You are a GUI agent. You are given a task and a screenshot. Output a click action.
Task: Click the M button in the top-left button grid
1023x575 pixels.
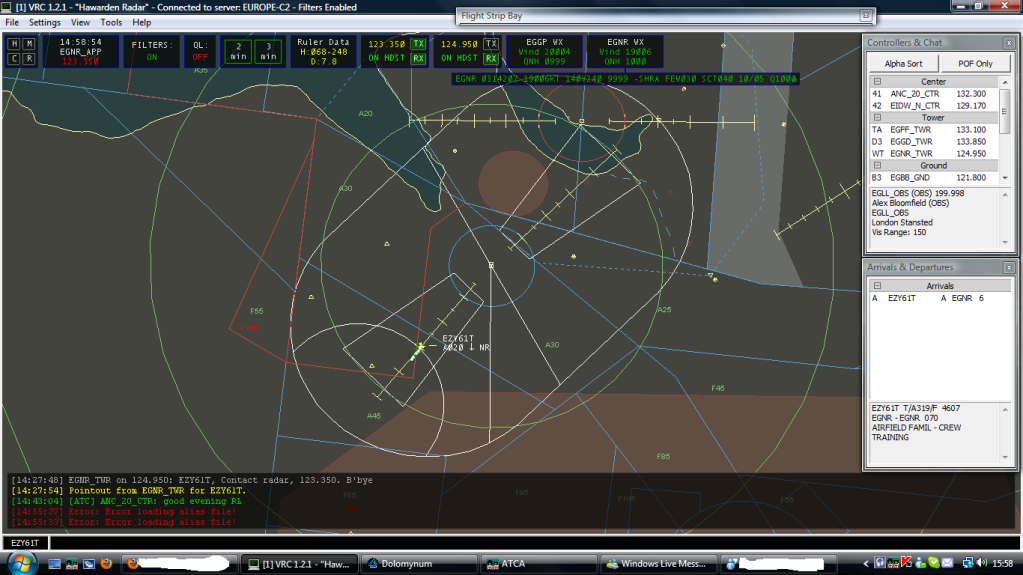point(29,44)
